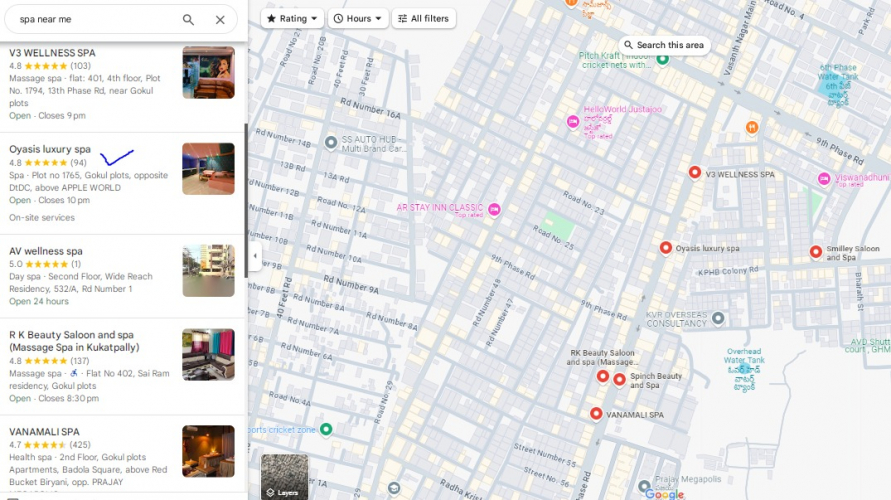This screenshot has width=891, height=500.
Task: View Oyasis luxury spa photo thumbnail
Action: (x=209, y=169)
